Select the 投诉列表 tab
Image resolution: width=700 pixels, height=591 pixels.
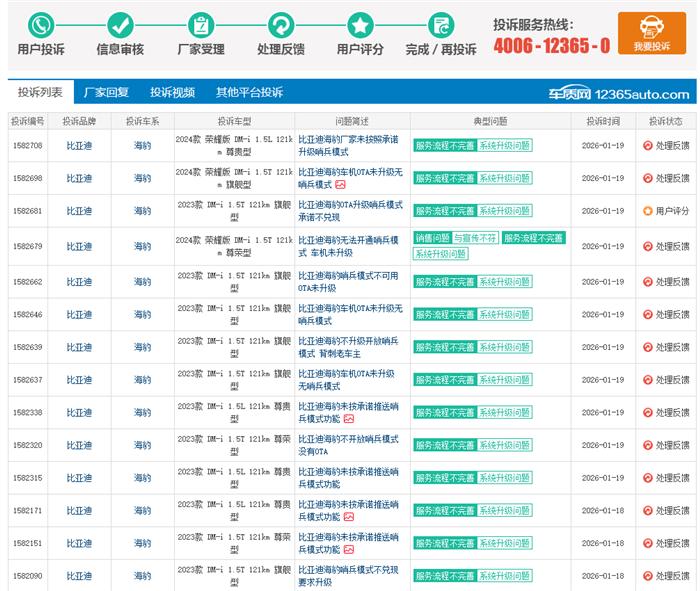40,92
